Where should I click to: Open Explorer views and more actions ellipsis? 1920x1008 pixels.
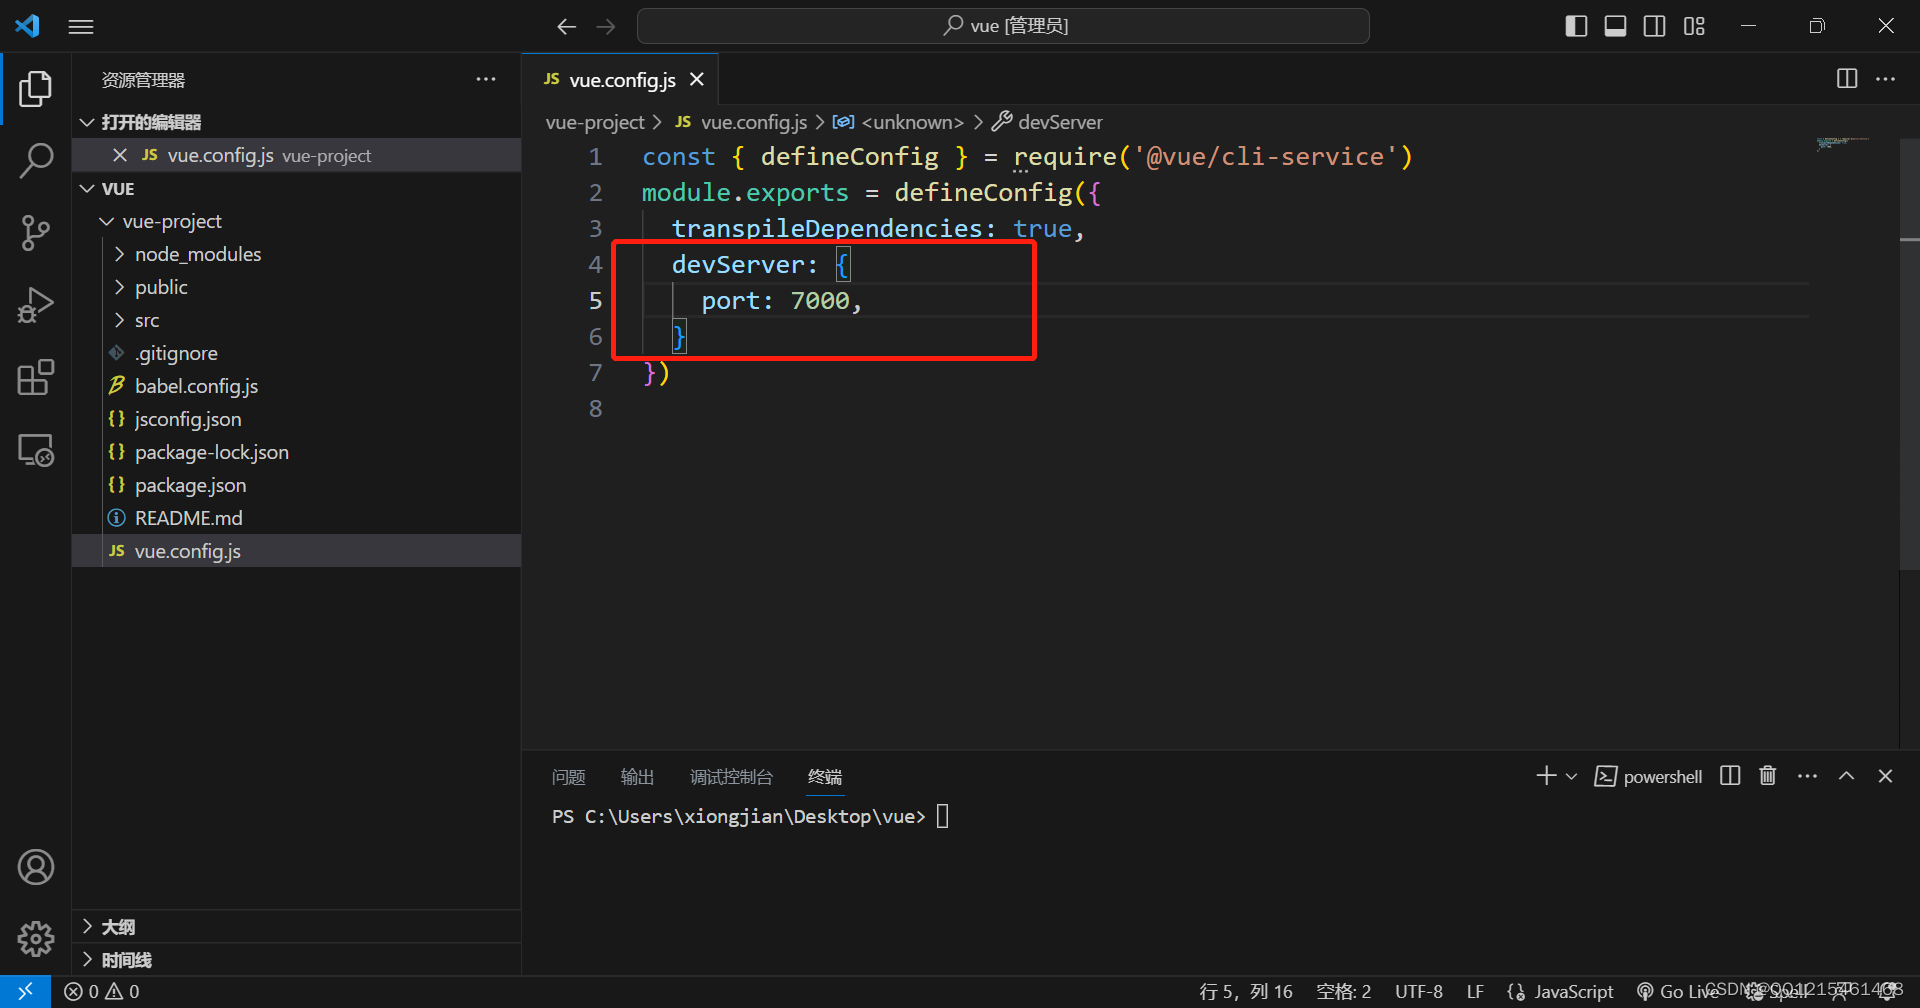pos(486,79)
